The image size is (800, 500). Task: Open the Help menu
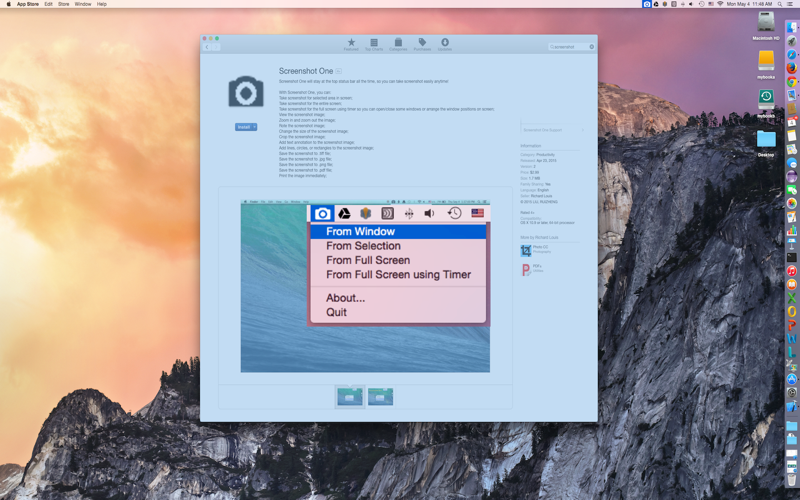click(x=102, y=4)
